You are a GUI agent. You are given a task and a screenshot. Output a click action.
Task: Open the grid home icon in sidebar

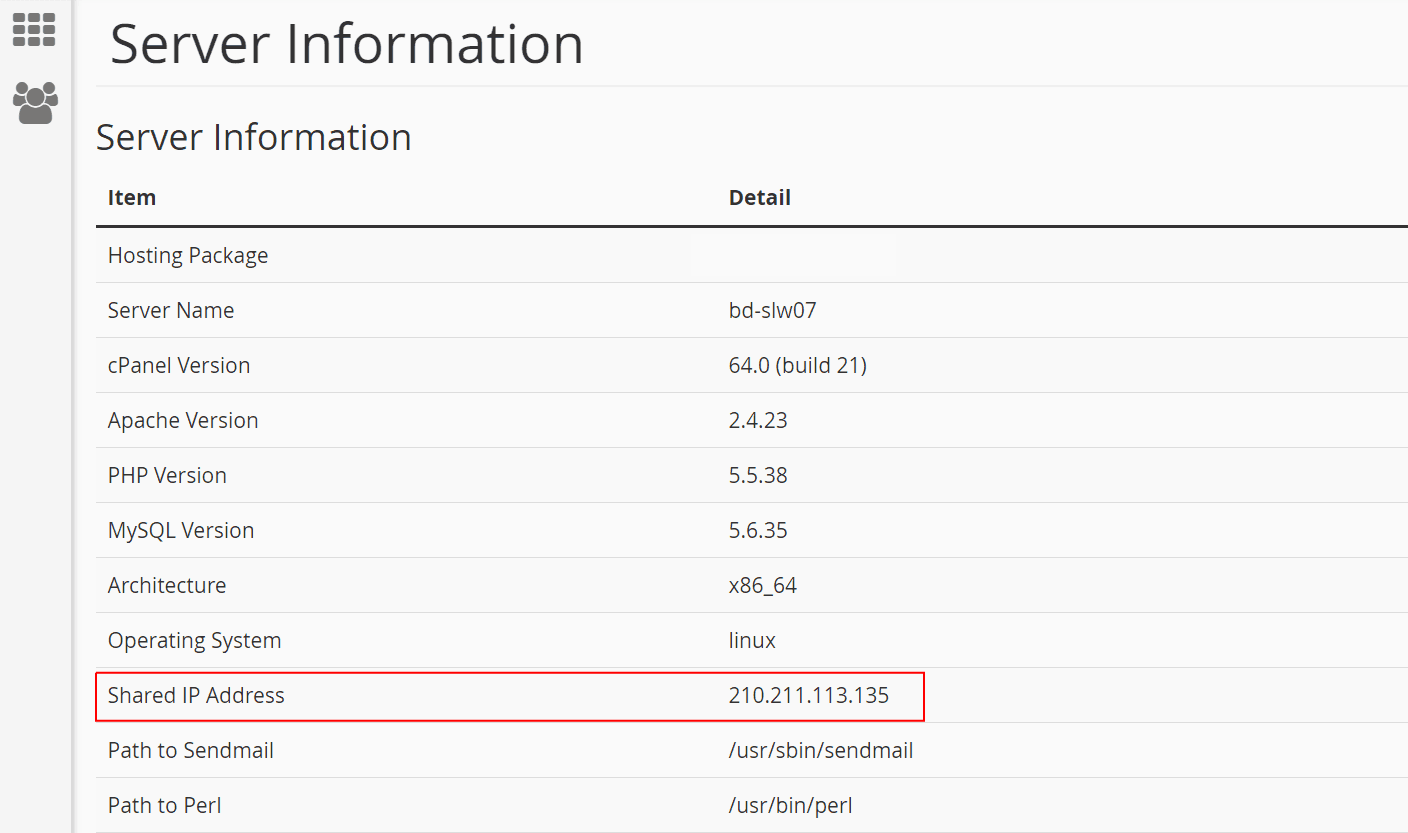click(34, 29)
